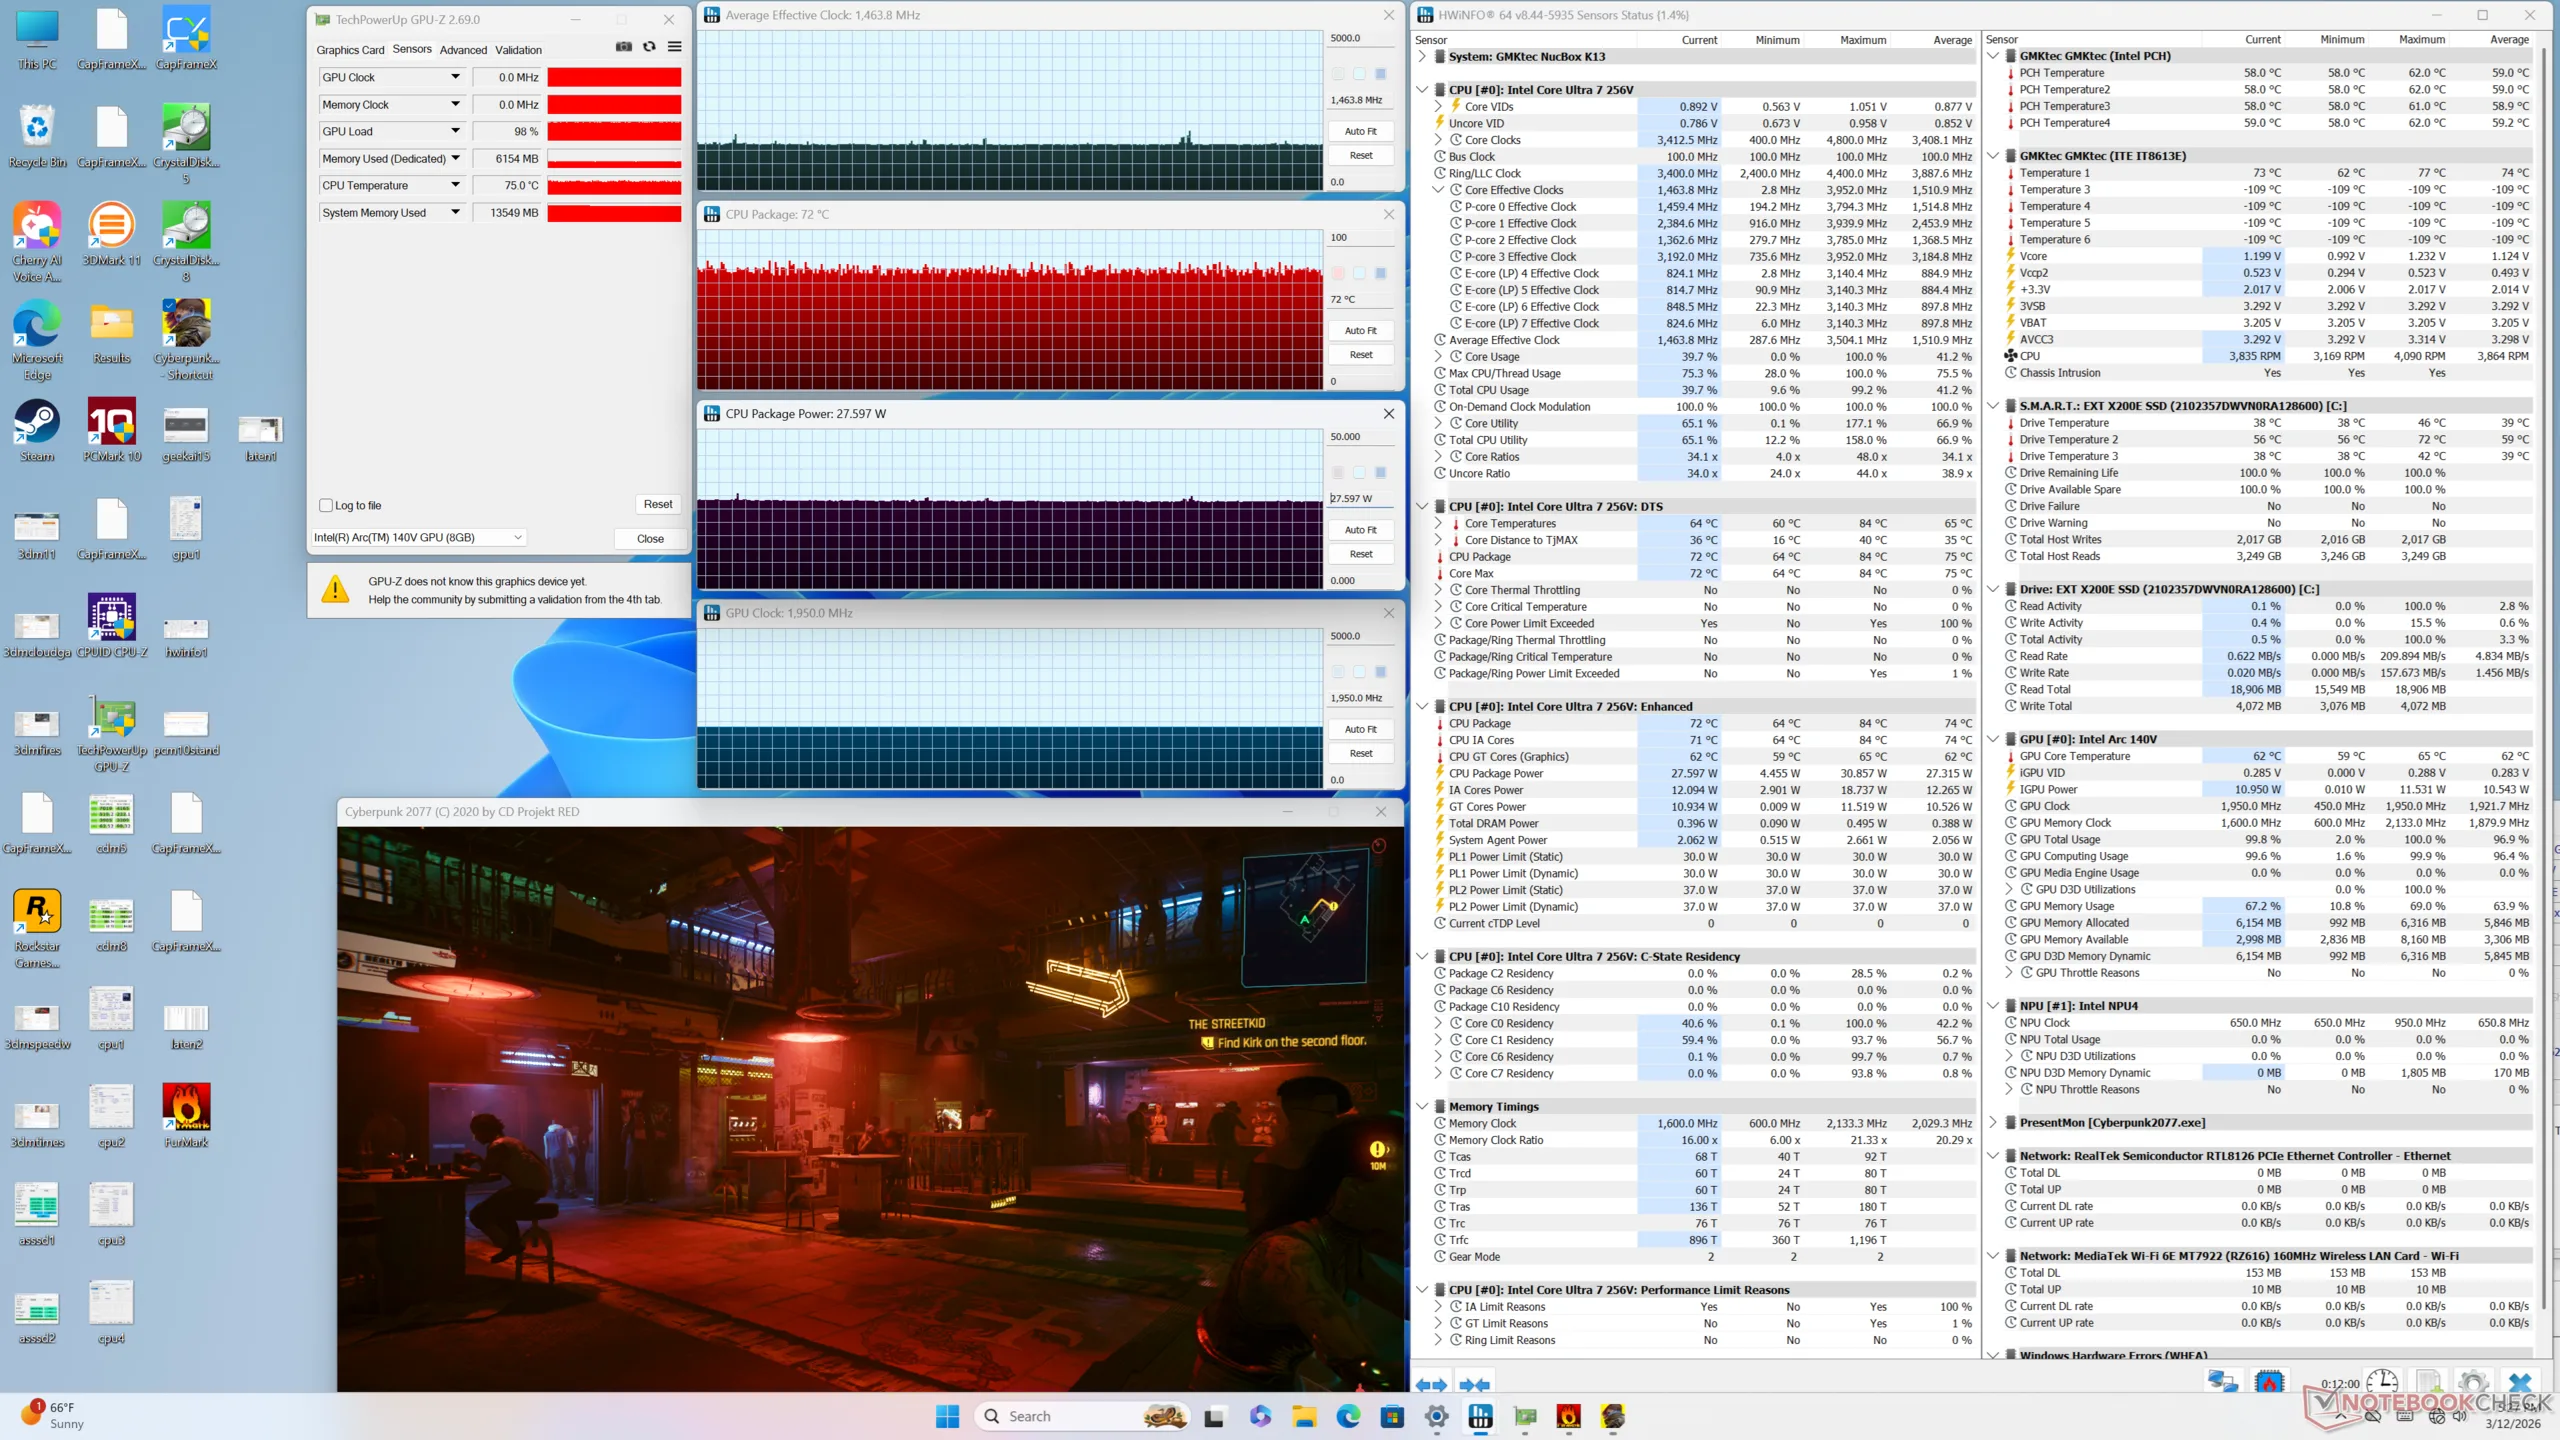The width and height of the screenshot is (2560, 1440).
Task: Click HWiNFO network remote monitoring icon
Action: pyautogui.click(x=2222, y=1383)
